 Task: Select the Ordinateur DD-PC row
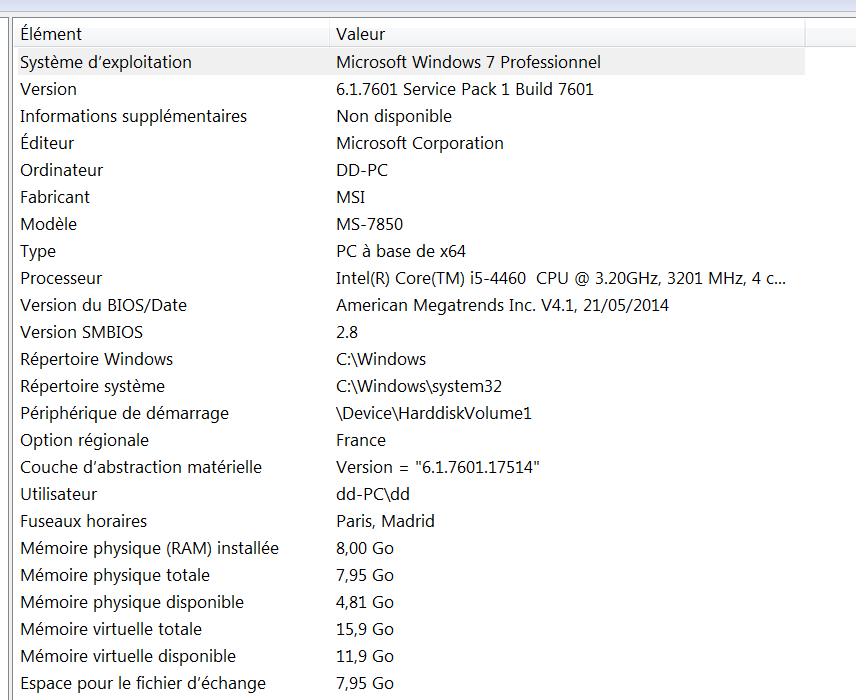[x=61, y=170]
